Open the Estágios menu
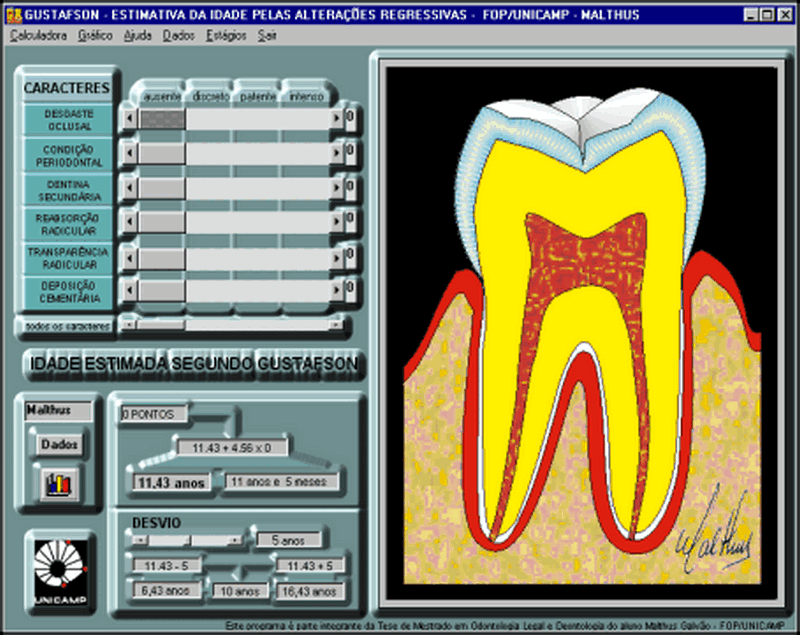This screenshot has height=635, width=800. click(x=226, y=36)
